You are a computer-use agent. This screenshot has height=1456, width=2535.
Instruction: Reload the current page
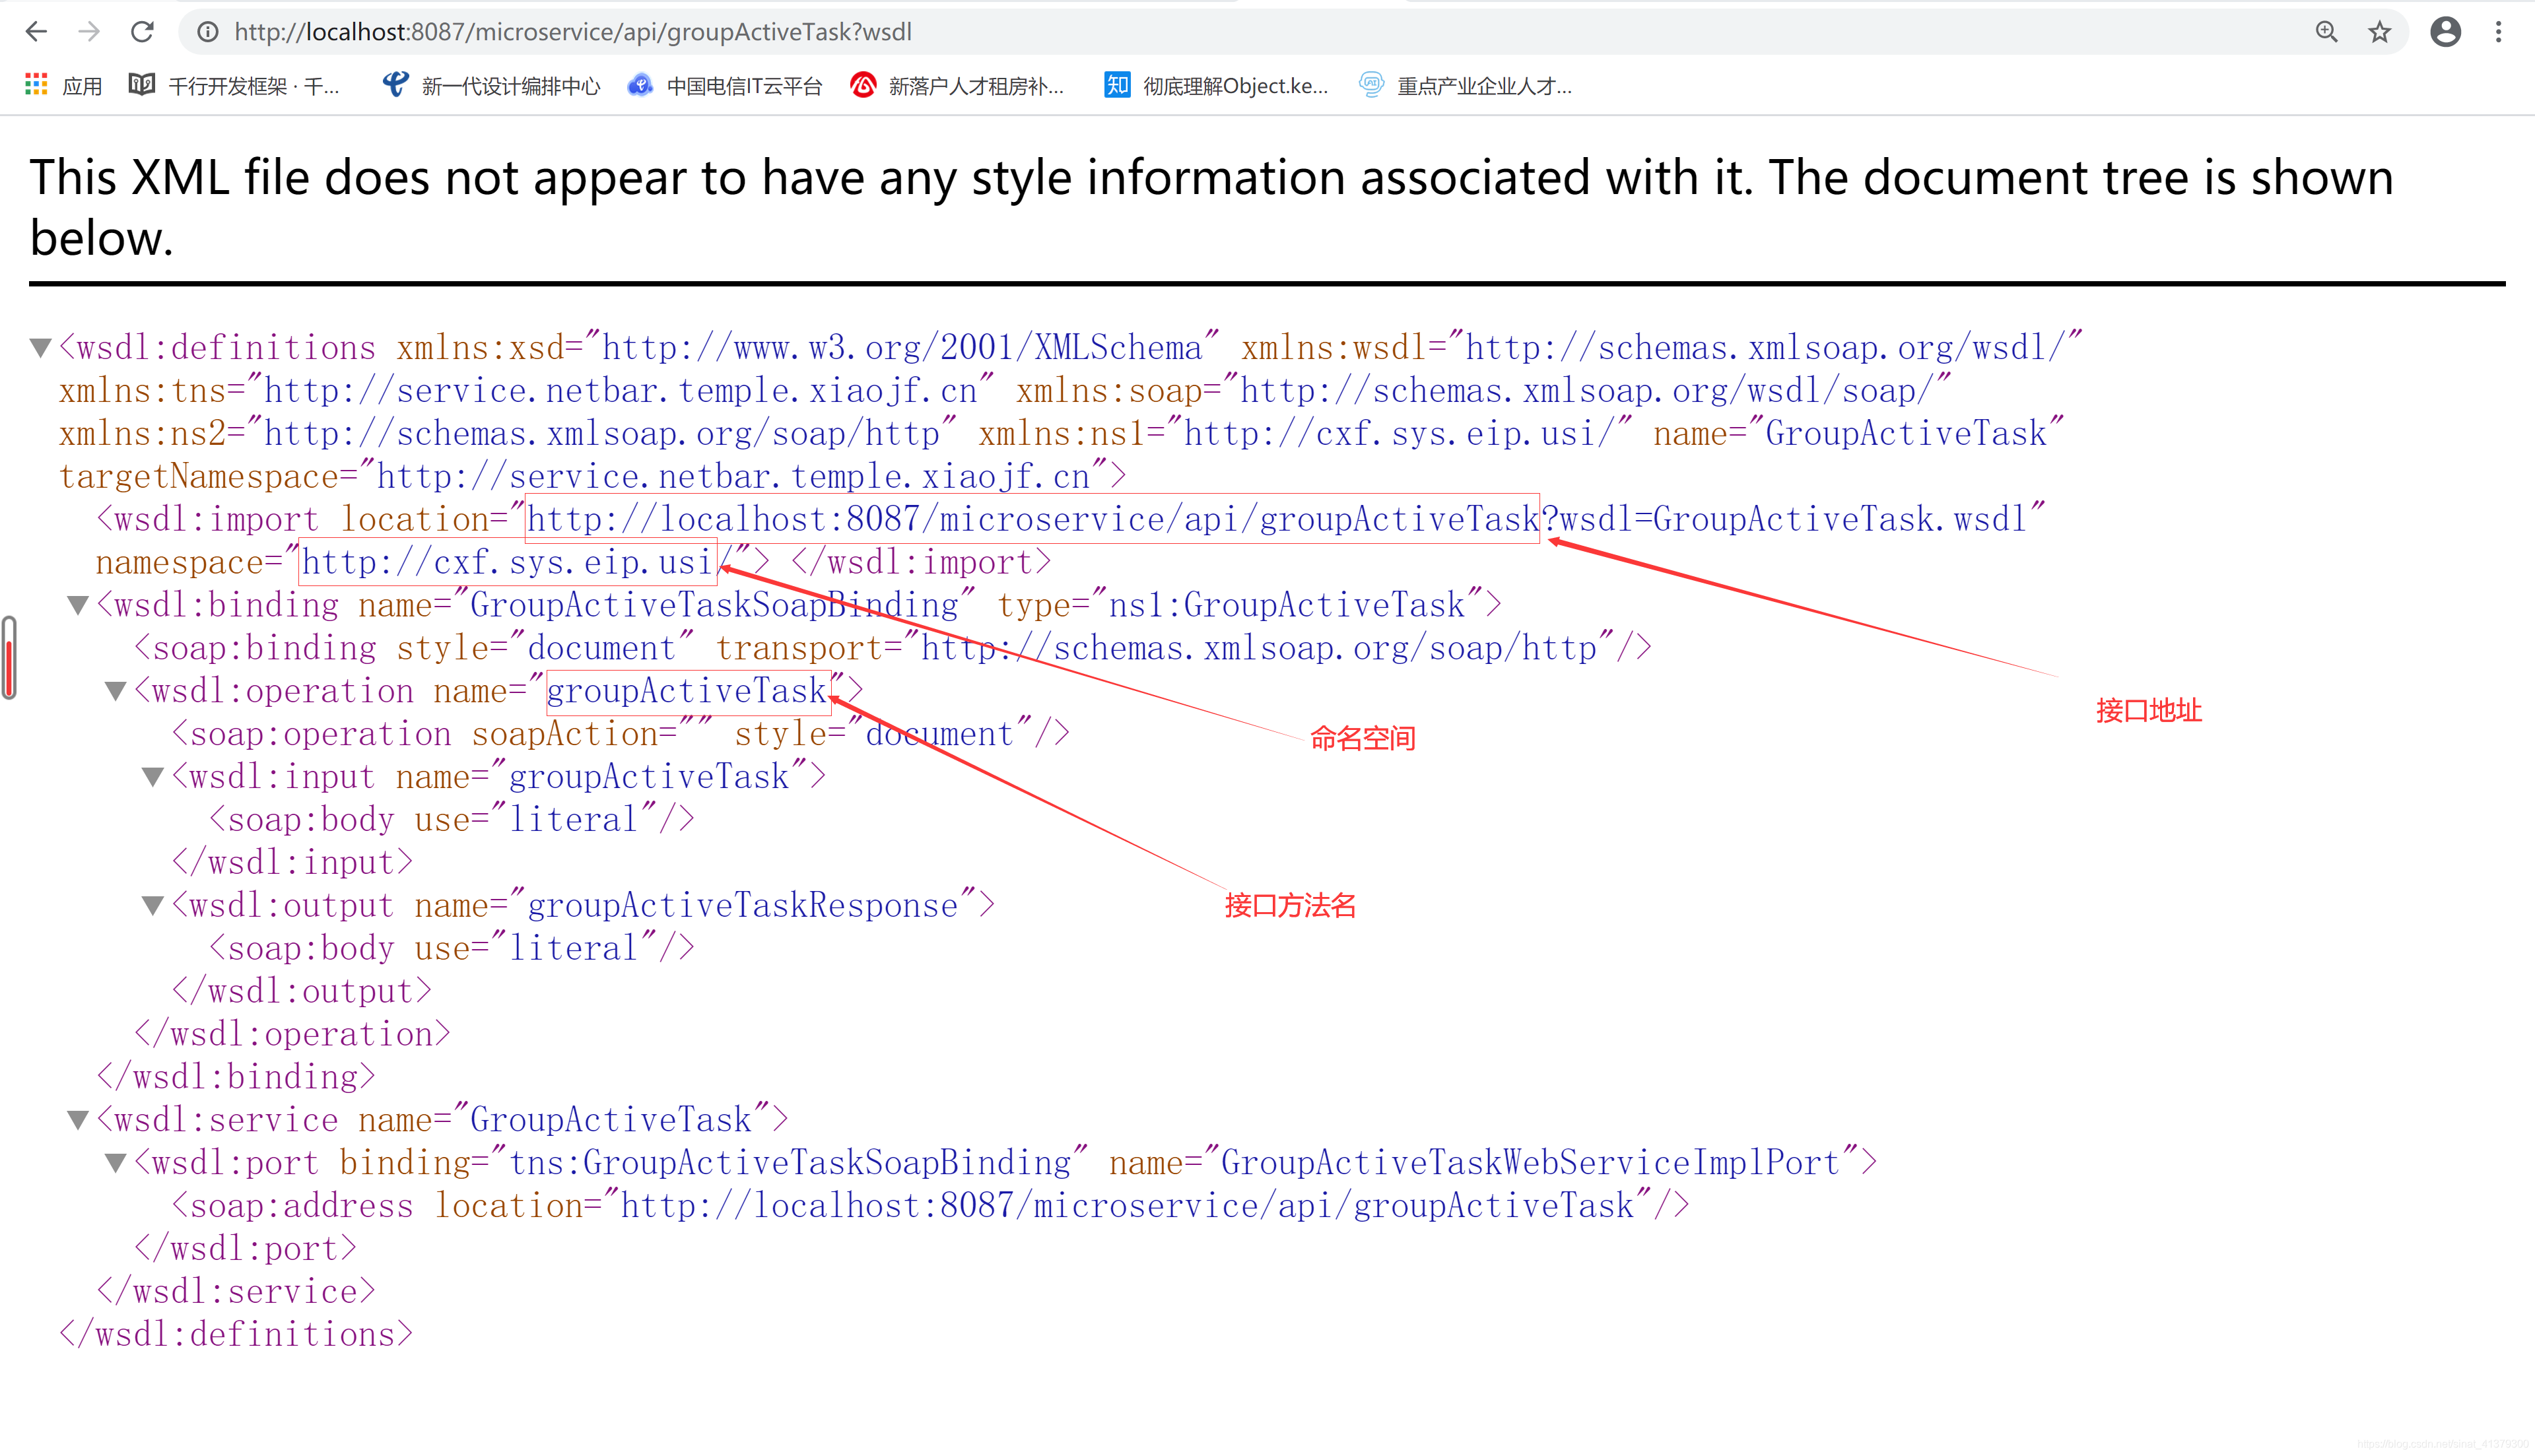(x=143, y=32)
